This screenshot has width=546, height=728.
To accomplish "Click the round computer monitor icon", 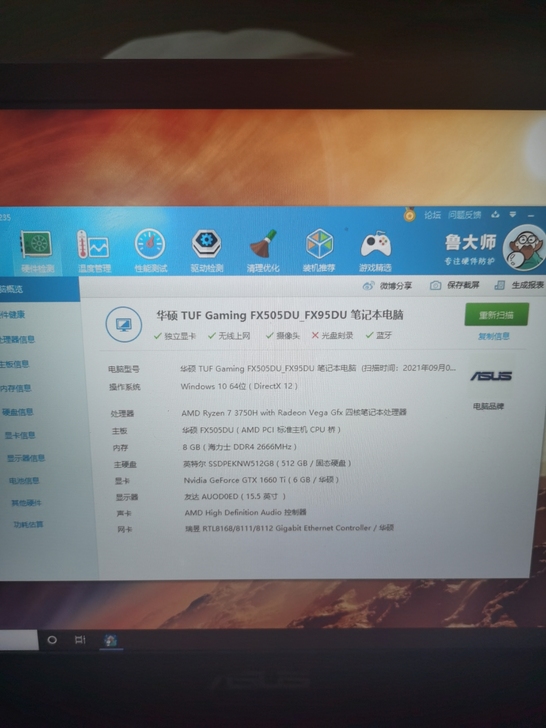I will [124, 325].
